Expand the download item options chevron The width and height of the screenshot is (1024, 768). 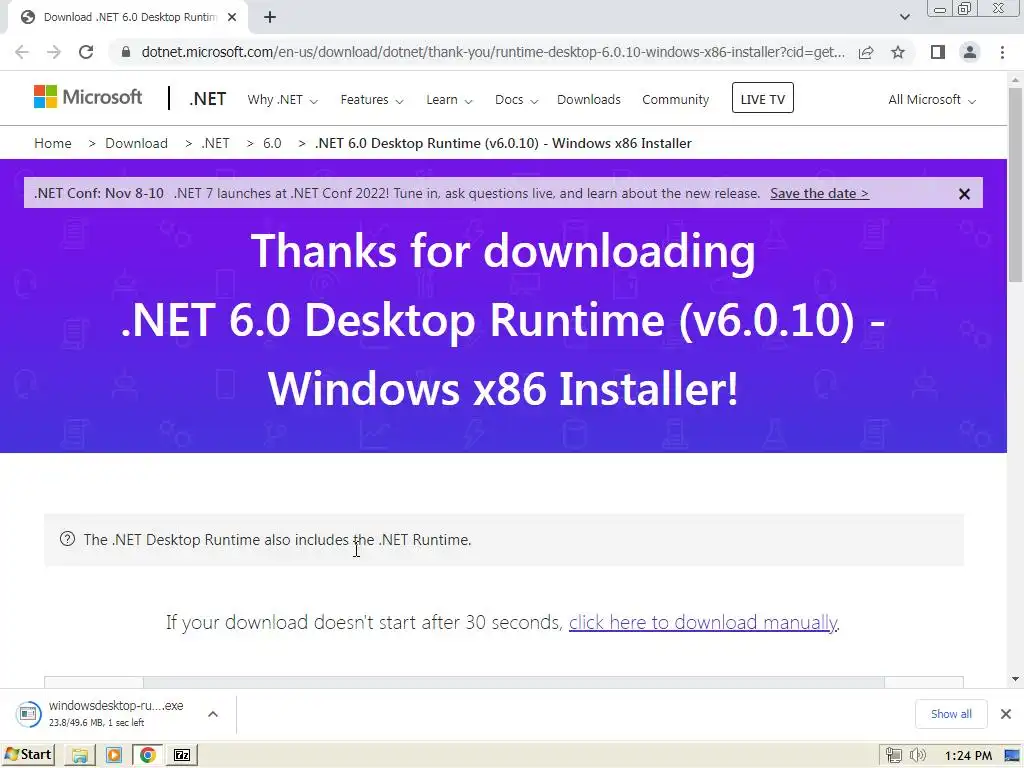tap(213, 714)
